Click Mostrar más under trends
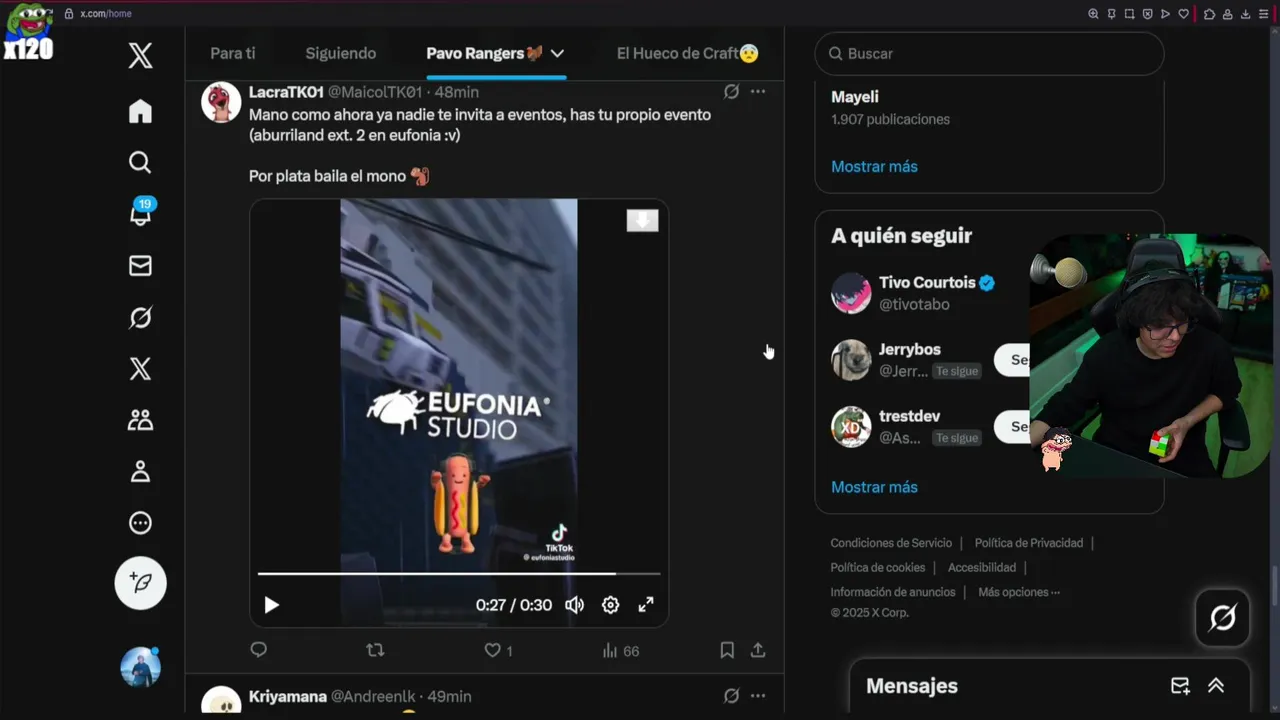Screen dimensions: 1280x720 point(874,167)
